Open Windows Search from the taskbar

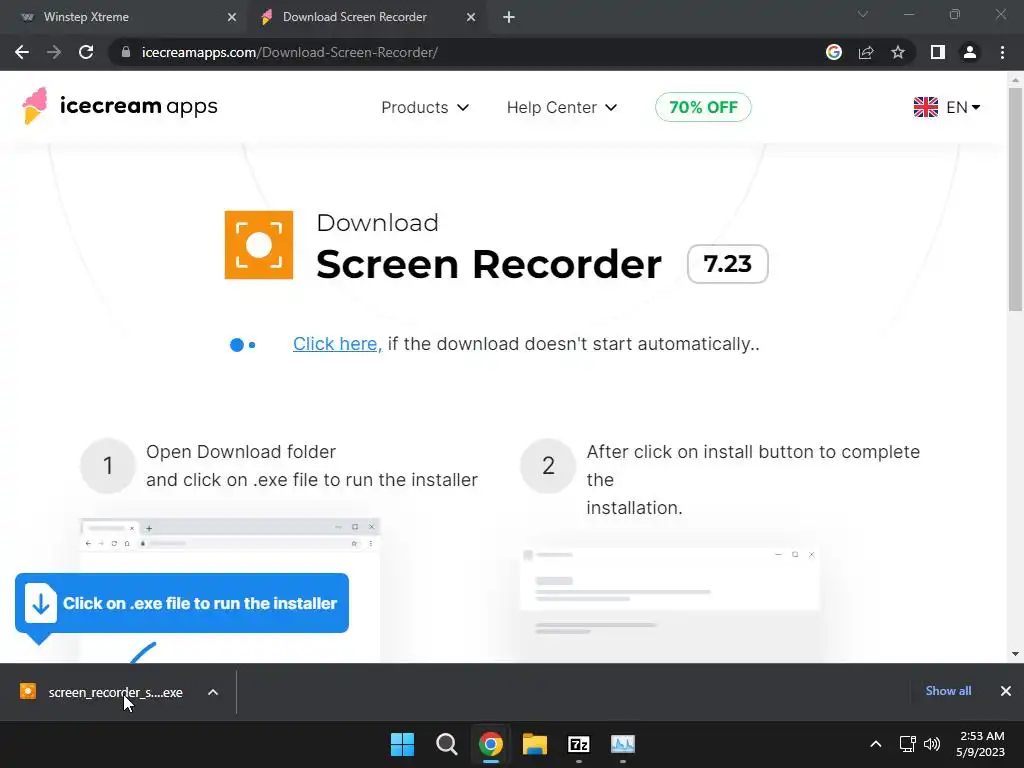[x=447, y=744]
